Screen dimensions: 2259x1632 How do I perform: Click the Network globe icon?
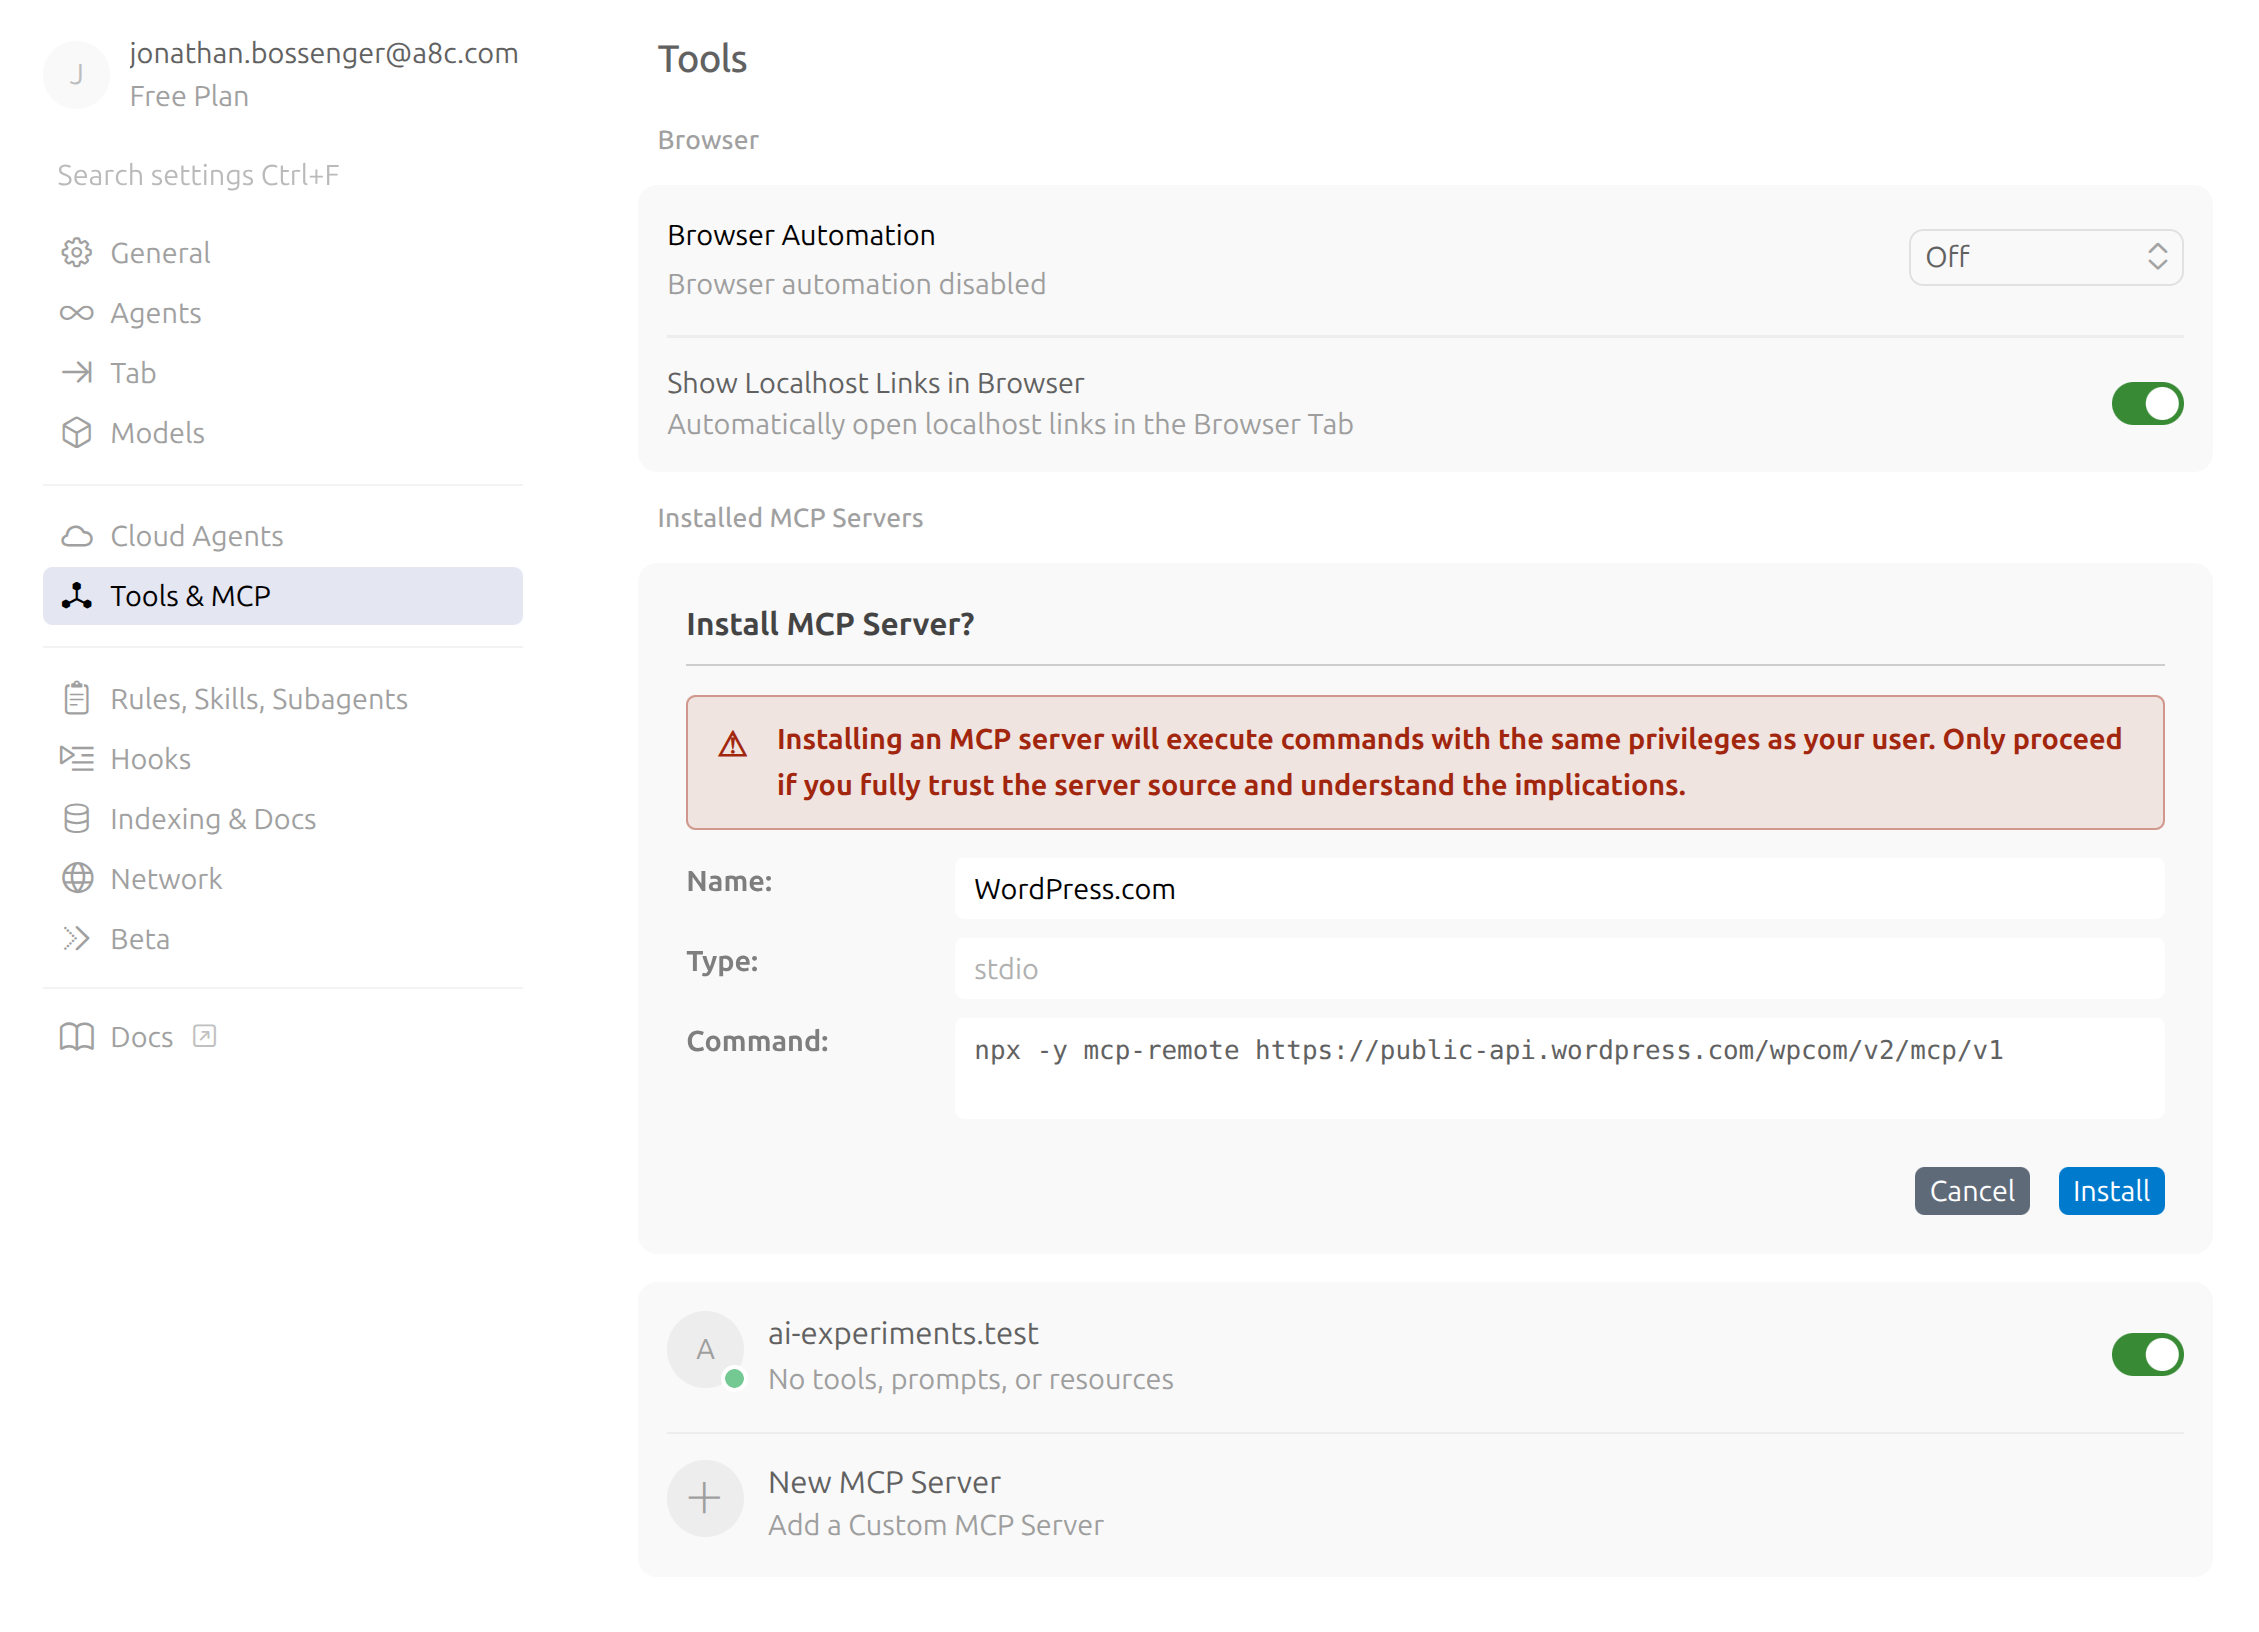pos(76,878)
